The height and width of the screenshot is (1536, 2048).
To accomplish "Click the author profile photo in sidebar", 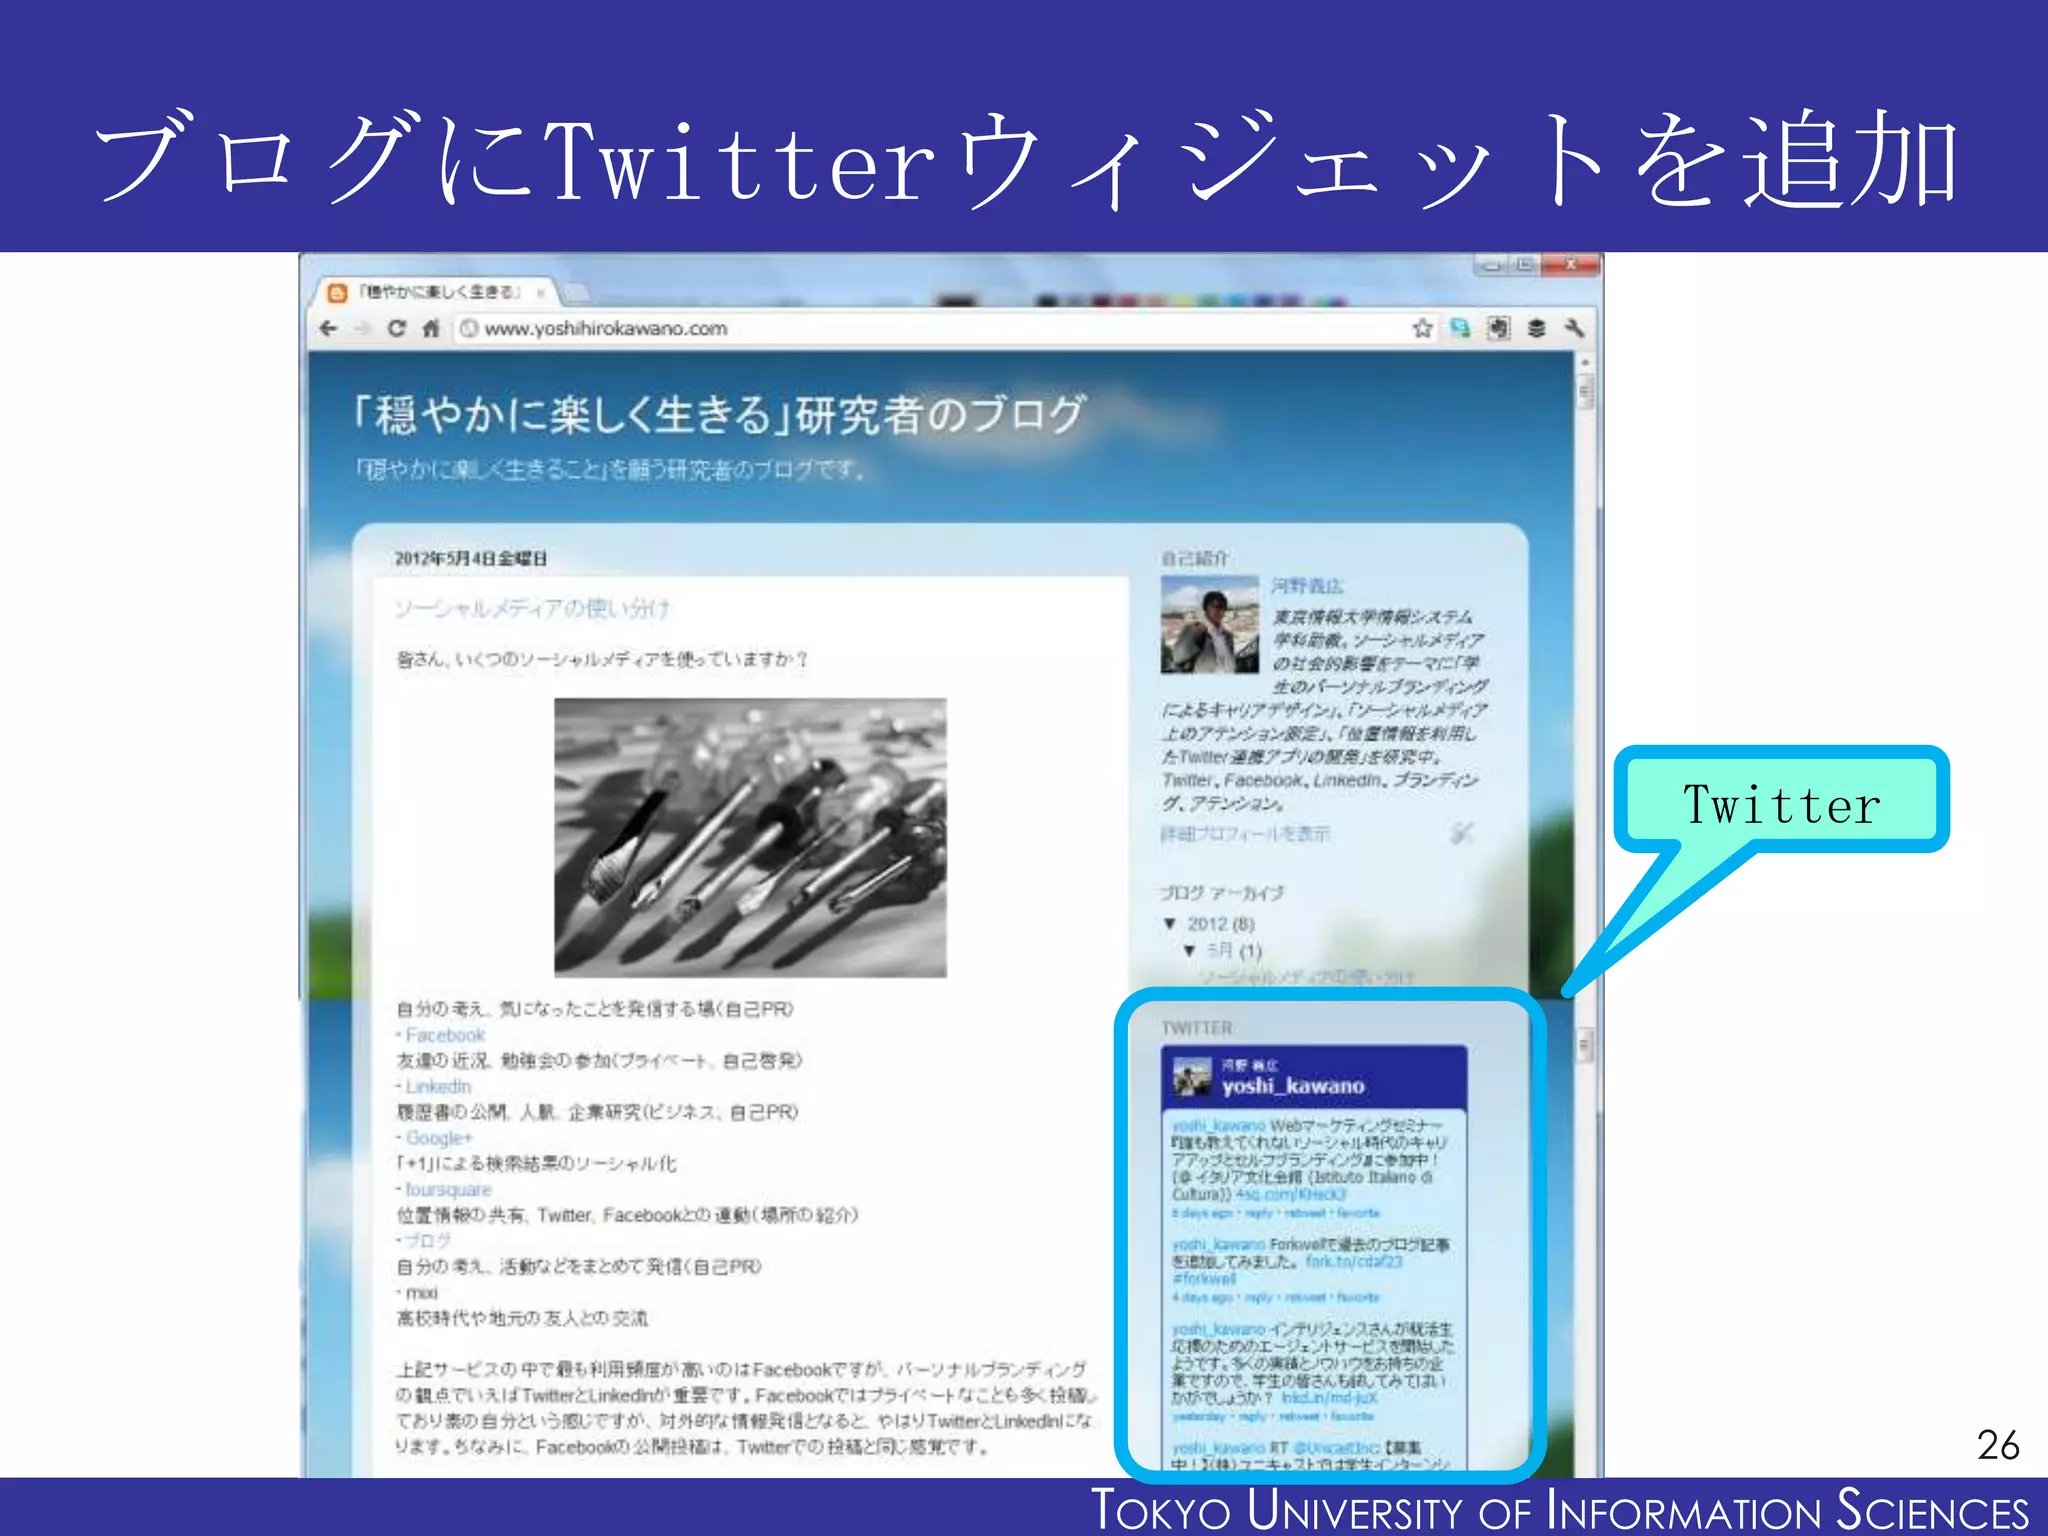I will 1210,624.
